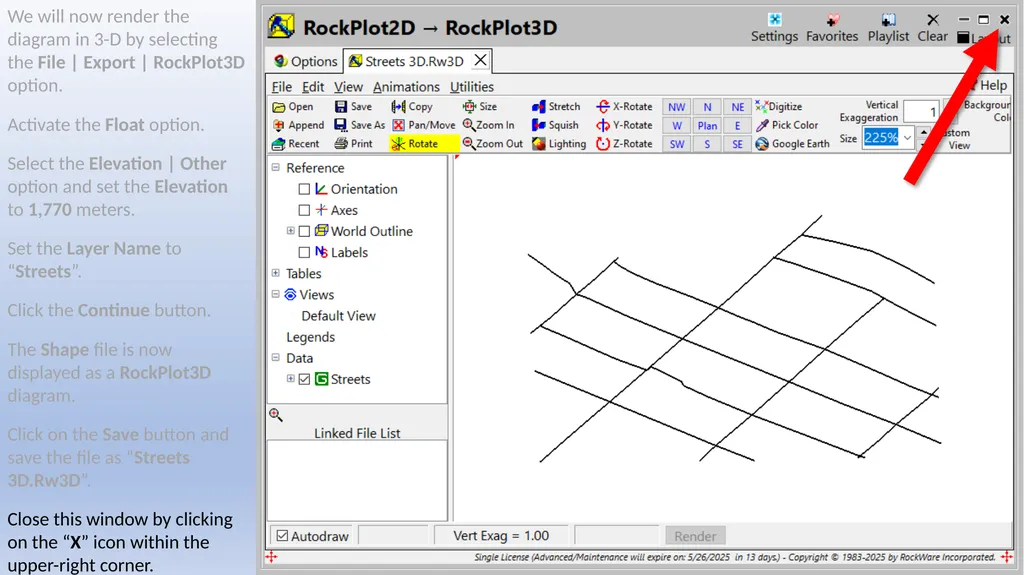Select the Legends tree item
Image resolution: width=1024 pixels, height=575 pixels.
tap(310, 337)
